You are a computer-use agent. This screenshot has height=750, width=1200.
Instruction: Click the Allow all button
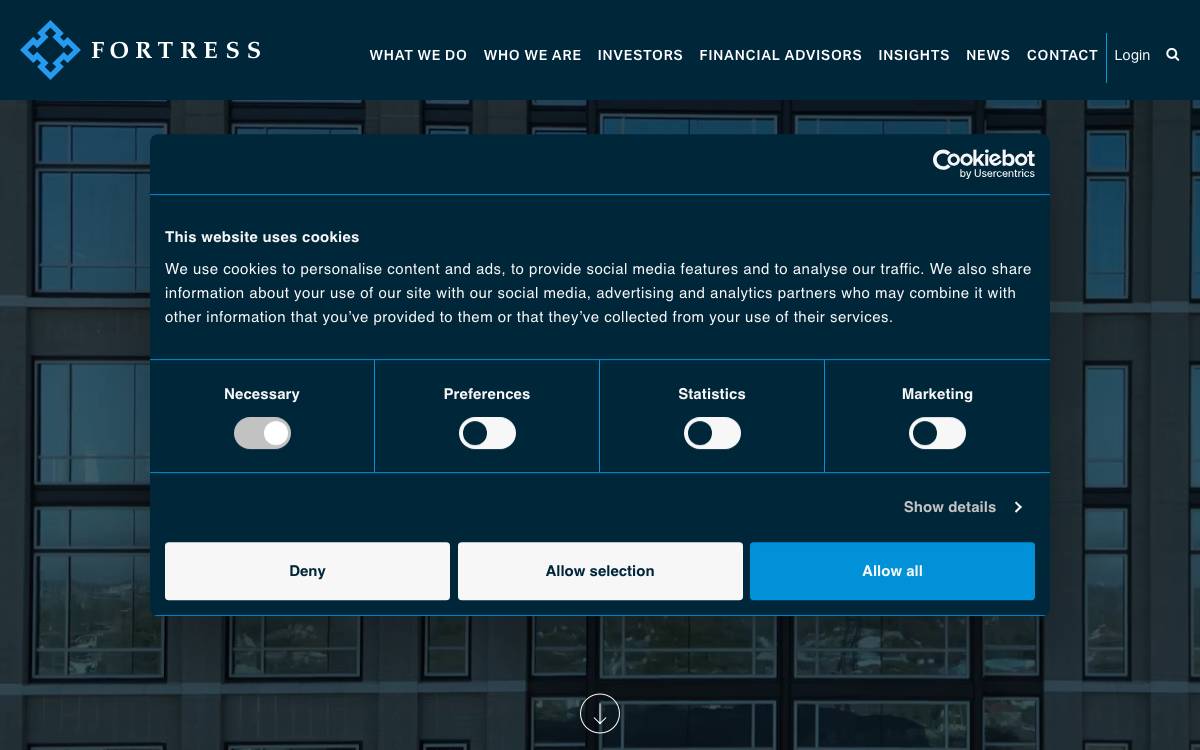coord(892,571)
